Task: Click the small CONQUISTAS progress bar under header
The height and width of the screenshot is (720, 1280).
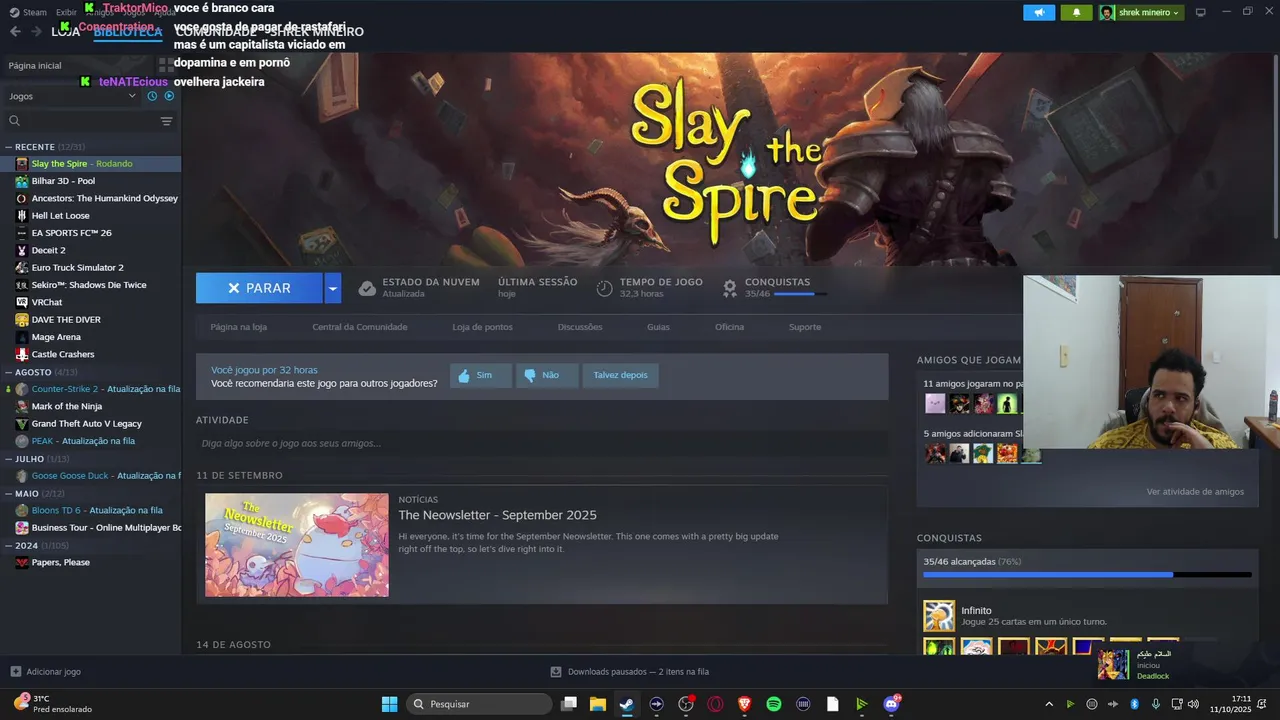Action: click(x=800, y=294)
